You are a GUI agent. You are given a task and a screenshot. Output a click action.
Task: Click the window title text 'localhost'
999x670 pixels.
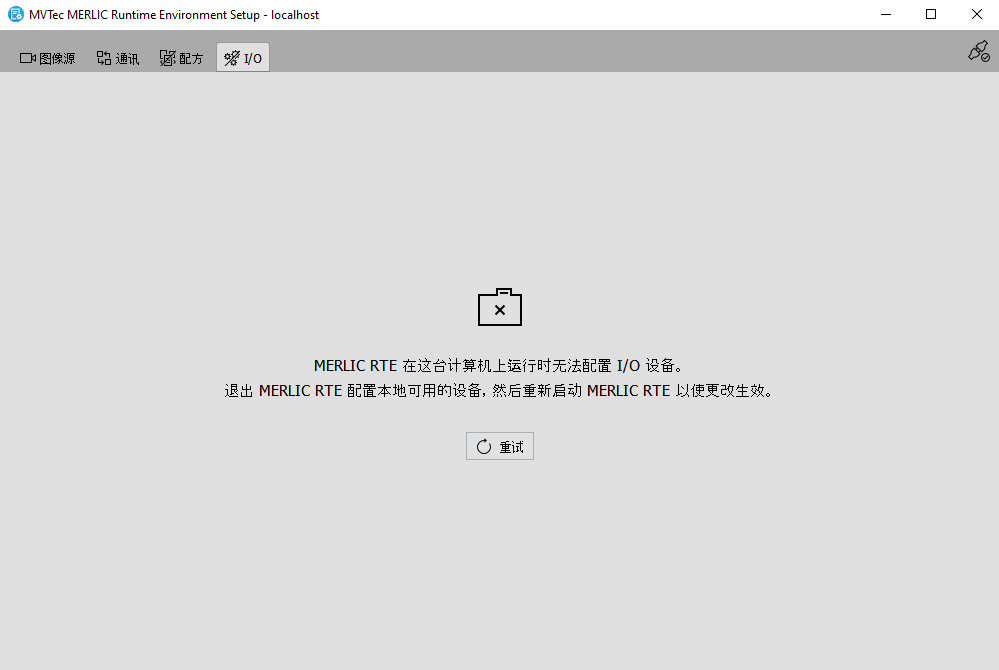click(295, 15)
